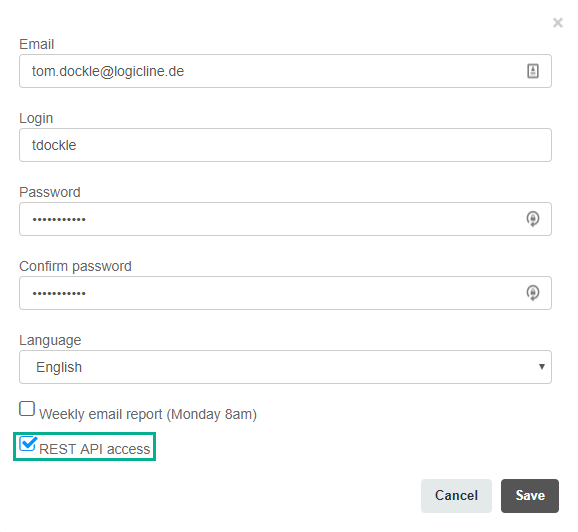The image size is (578, 532).
Task: Click the 'Weekly email report (Monday 8am)' label text
Action: pyautogui.click(x=148, y=414)
